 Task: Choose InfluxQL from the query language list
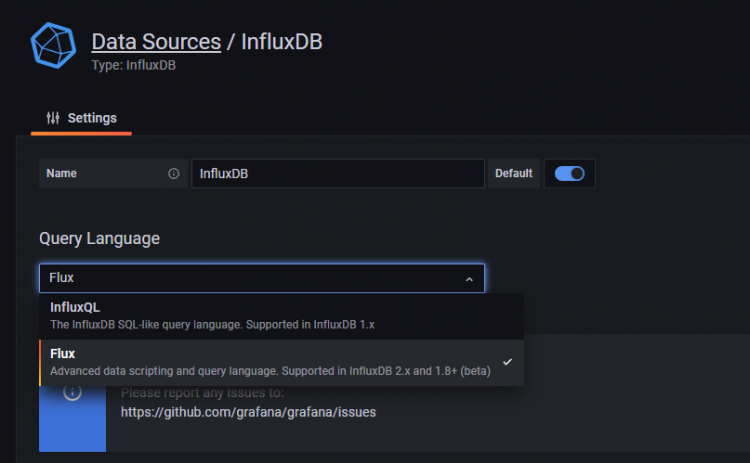[281, 316]
